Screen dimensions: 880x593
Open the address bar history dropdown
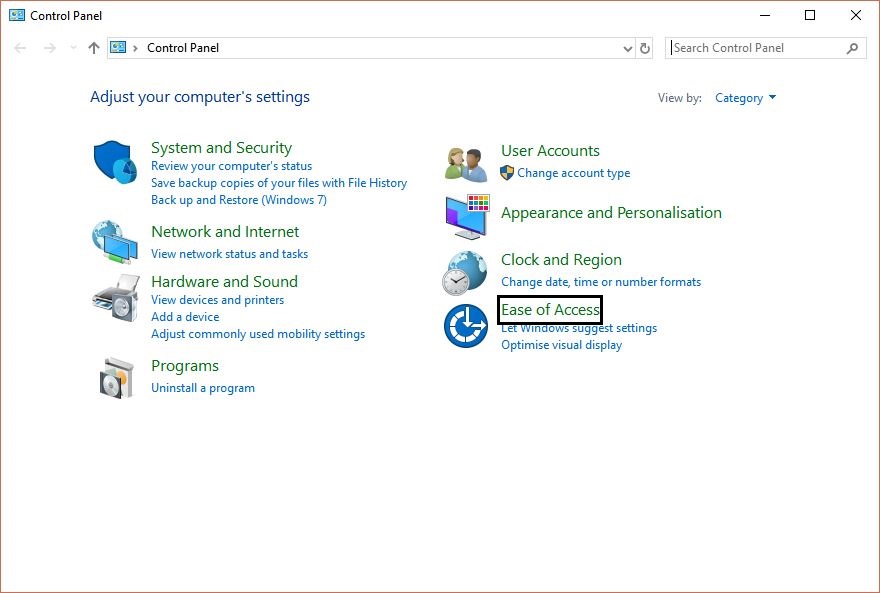point(627,47)
